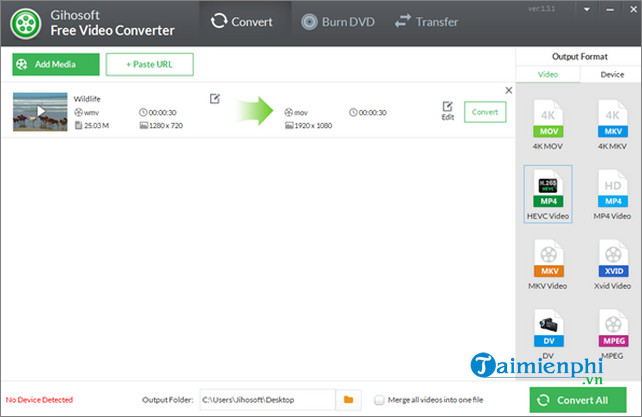Image resolution: width=642 pixels, height=417 pixels.
Task: Click Convert button for Wildlife row
Action: tap(485, 112)
